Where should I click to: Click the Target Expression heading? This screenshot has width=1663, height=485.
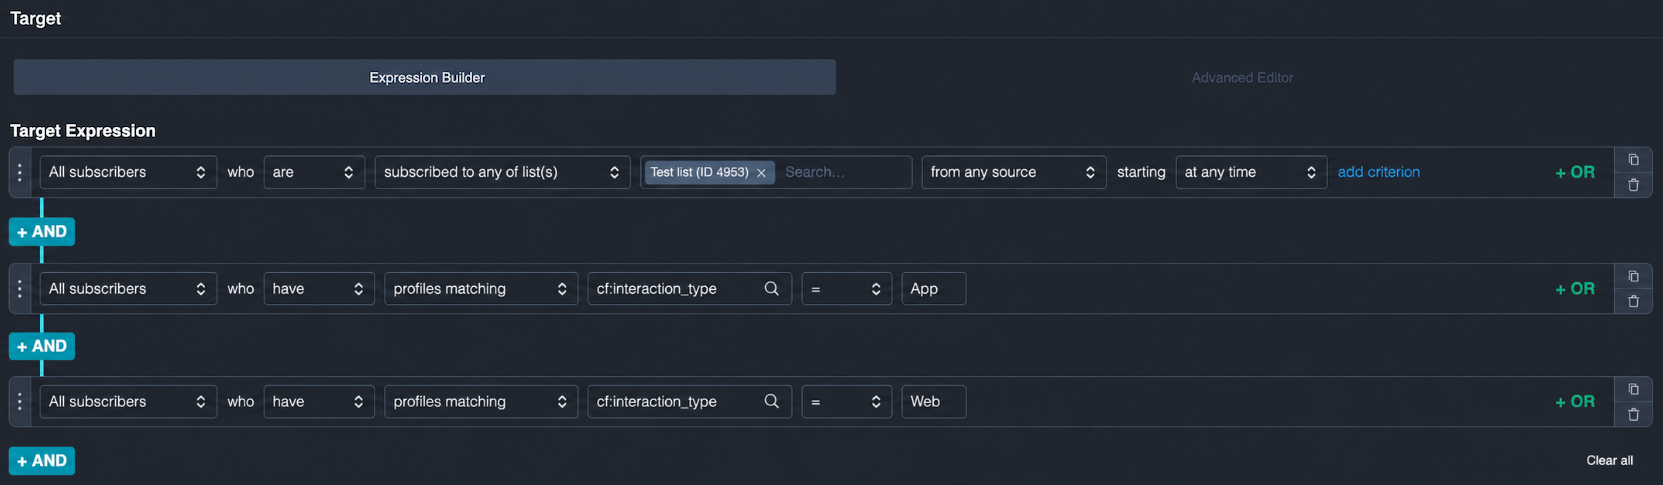click(x=83, y=131)
